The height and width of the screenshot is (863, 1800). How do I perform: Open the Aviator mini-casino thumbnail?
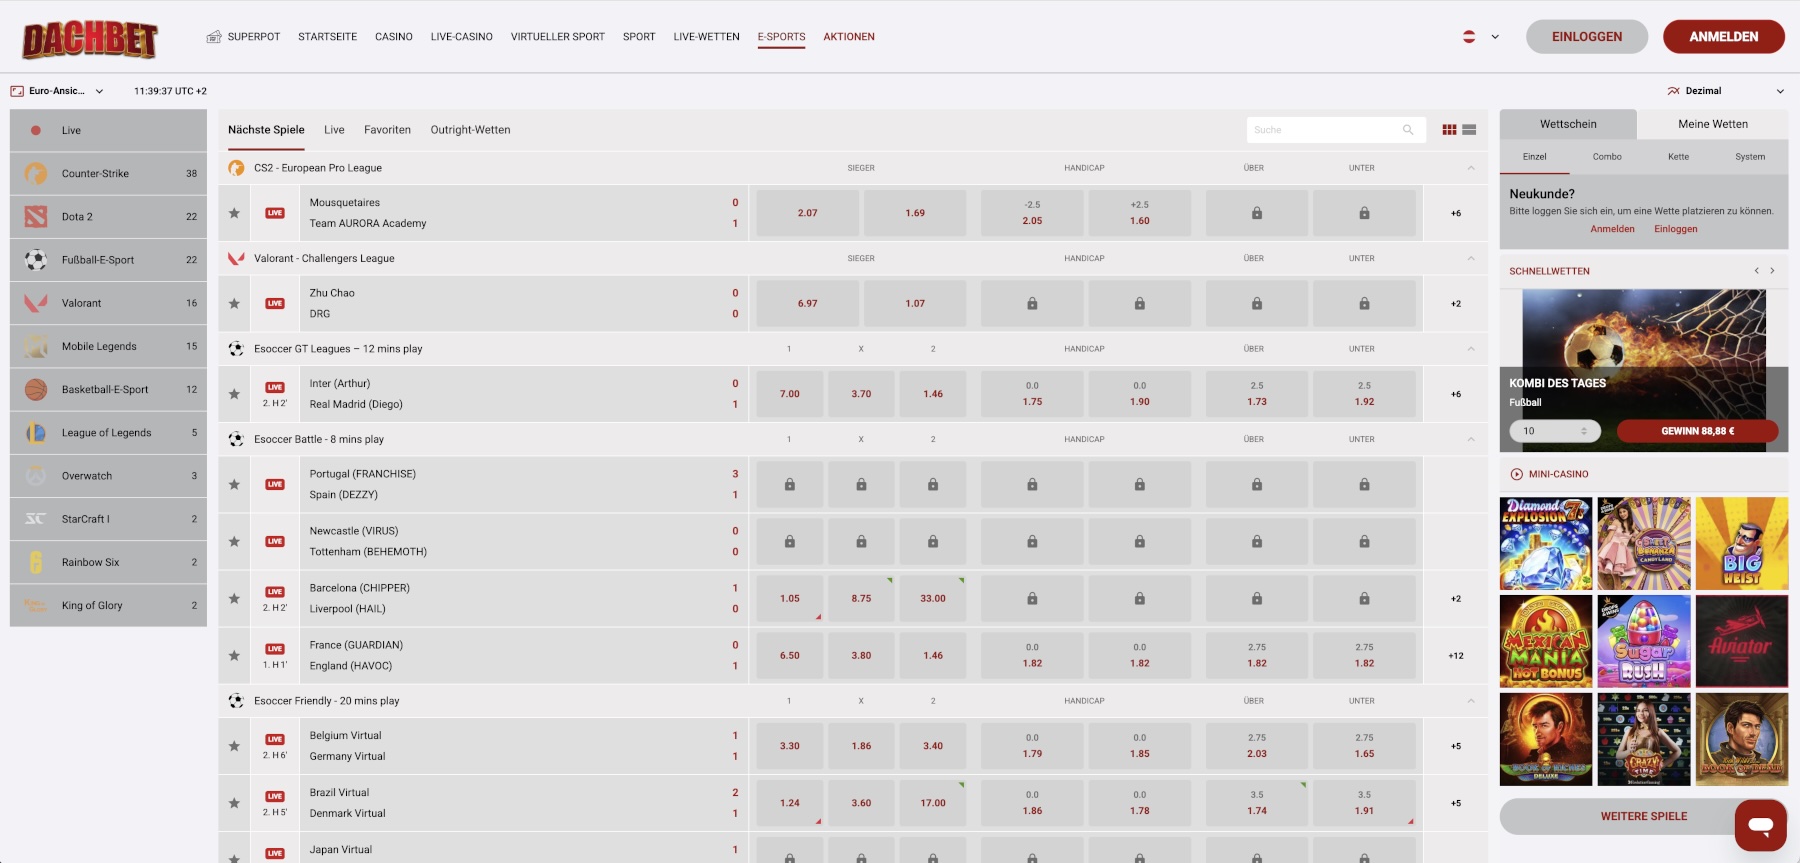pyautogui.click(x=1742, y=641)
